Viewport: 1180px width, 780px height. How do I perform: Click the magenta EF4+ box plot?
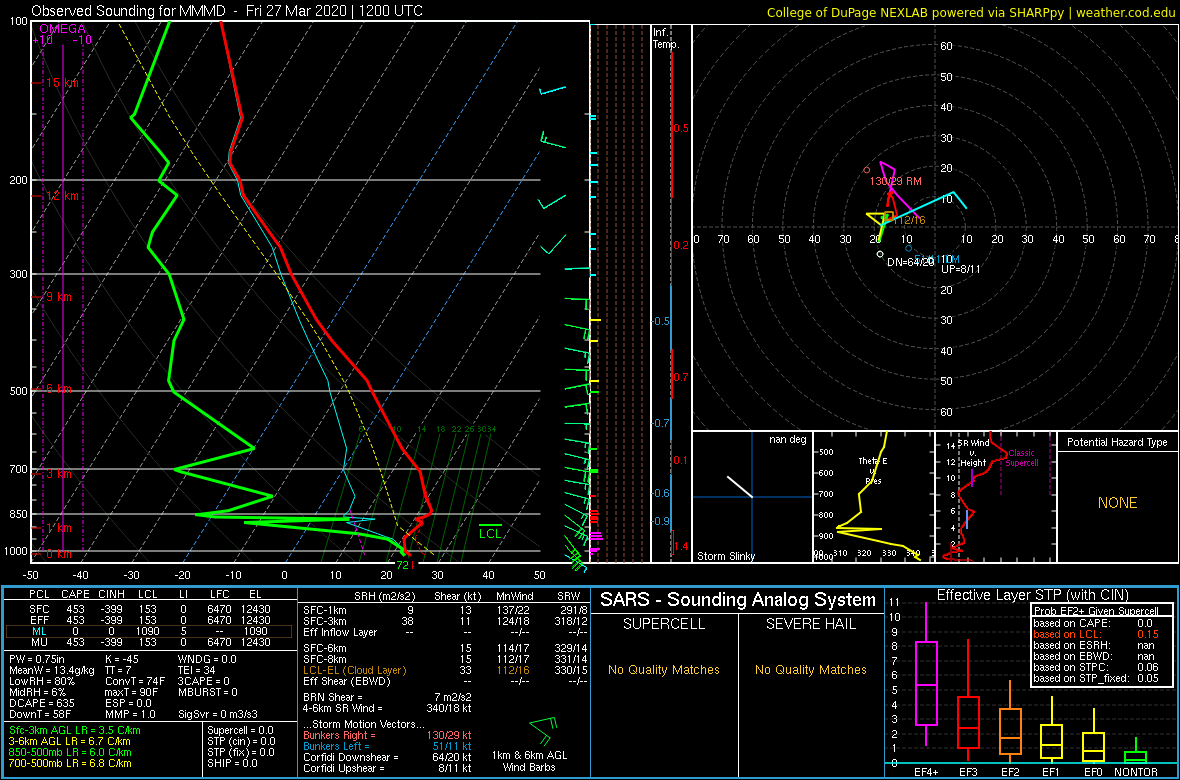[x=925, y=673]
